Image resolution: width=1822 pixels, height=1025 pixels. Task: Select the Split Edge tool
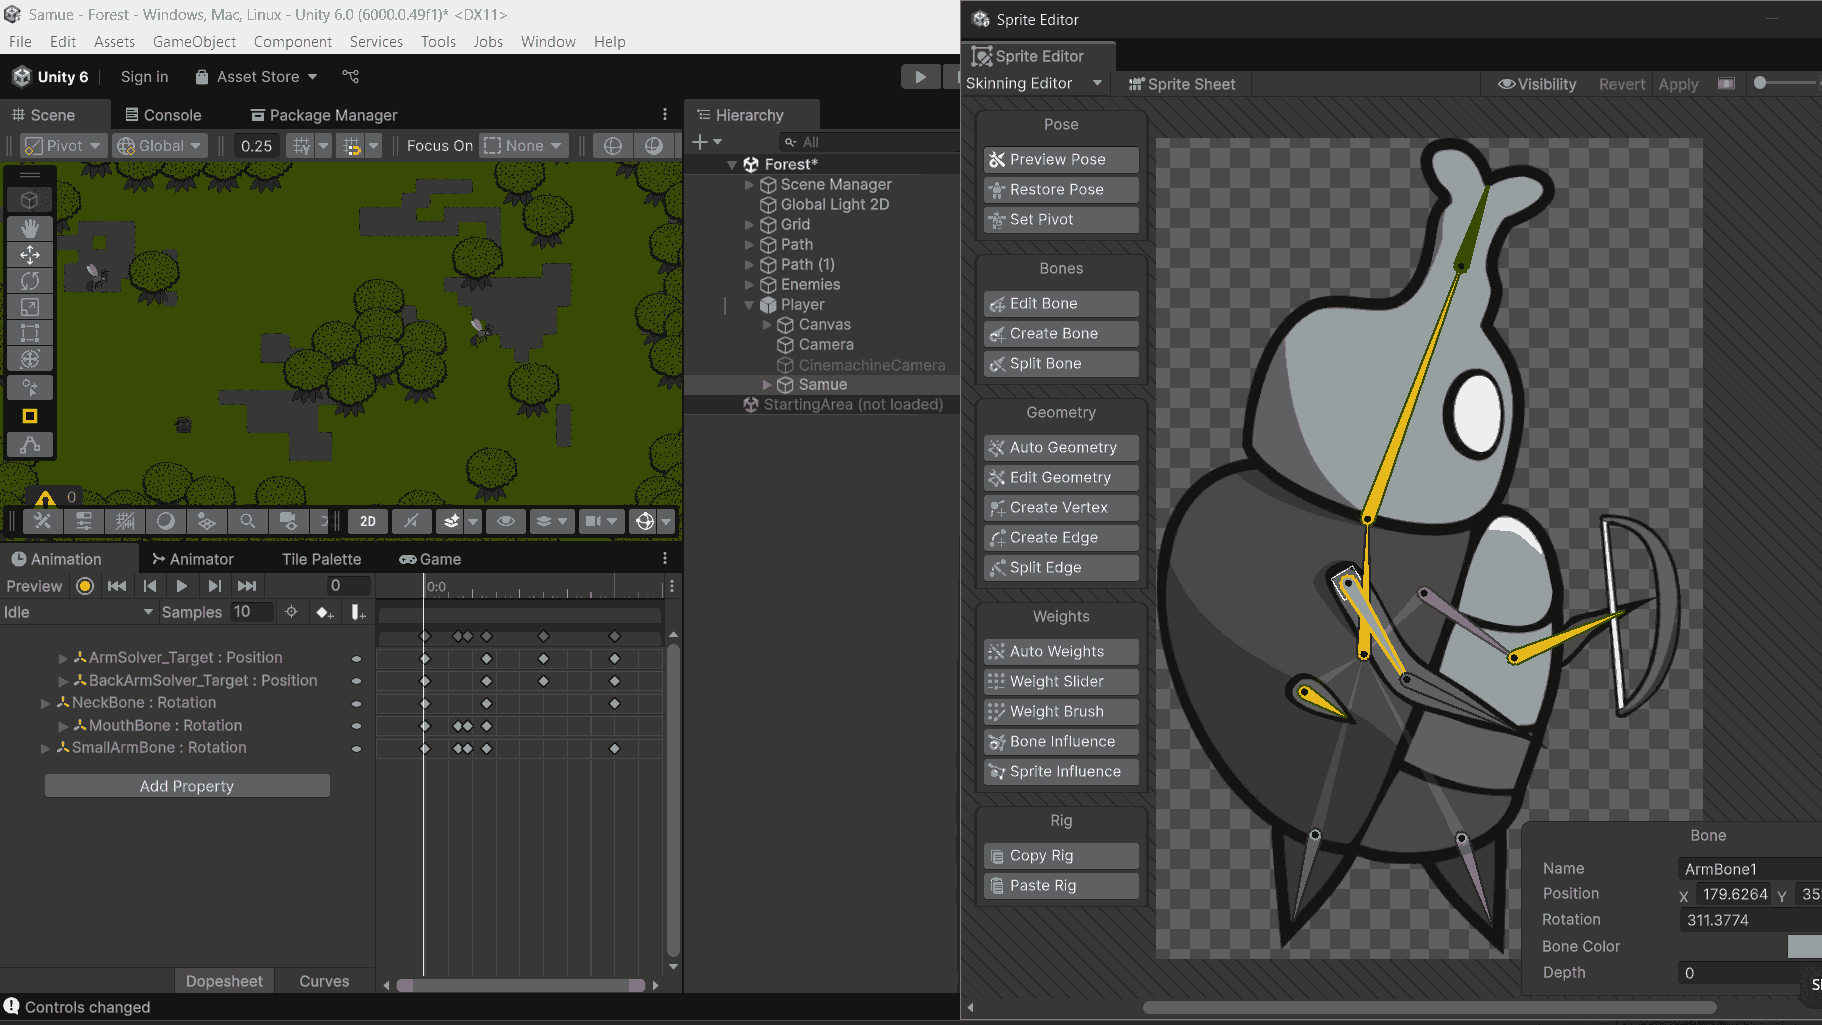(x=1061, y=567)
